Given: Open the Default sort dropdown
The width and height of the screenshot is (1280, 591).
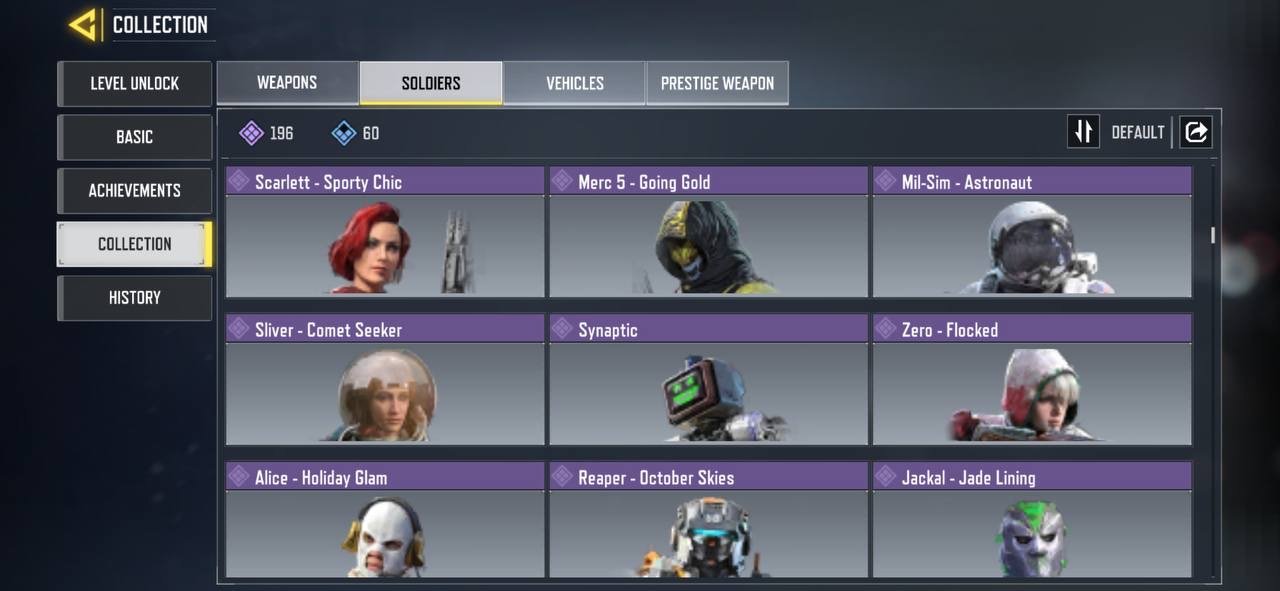Looking at the screenshot, I should [x=1138, y=132].
